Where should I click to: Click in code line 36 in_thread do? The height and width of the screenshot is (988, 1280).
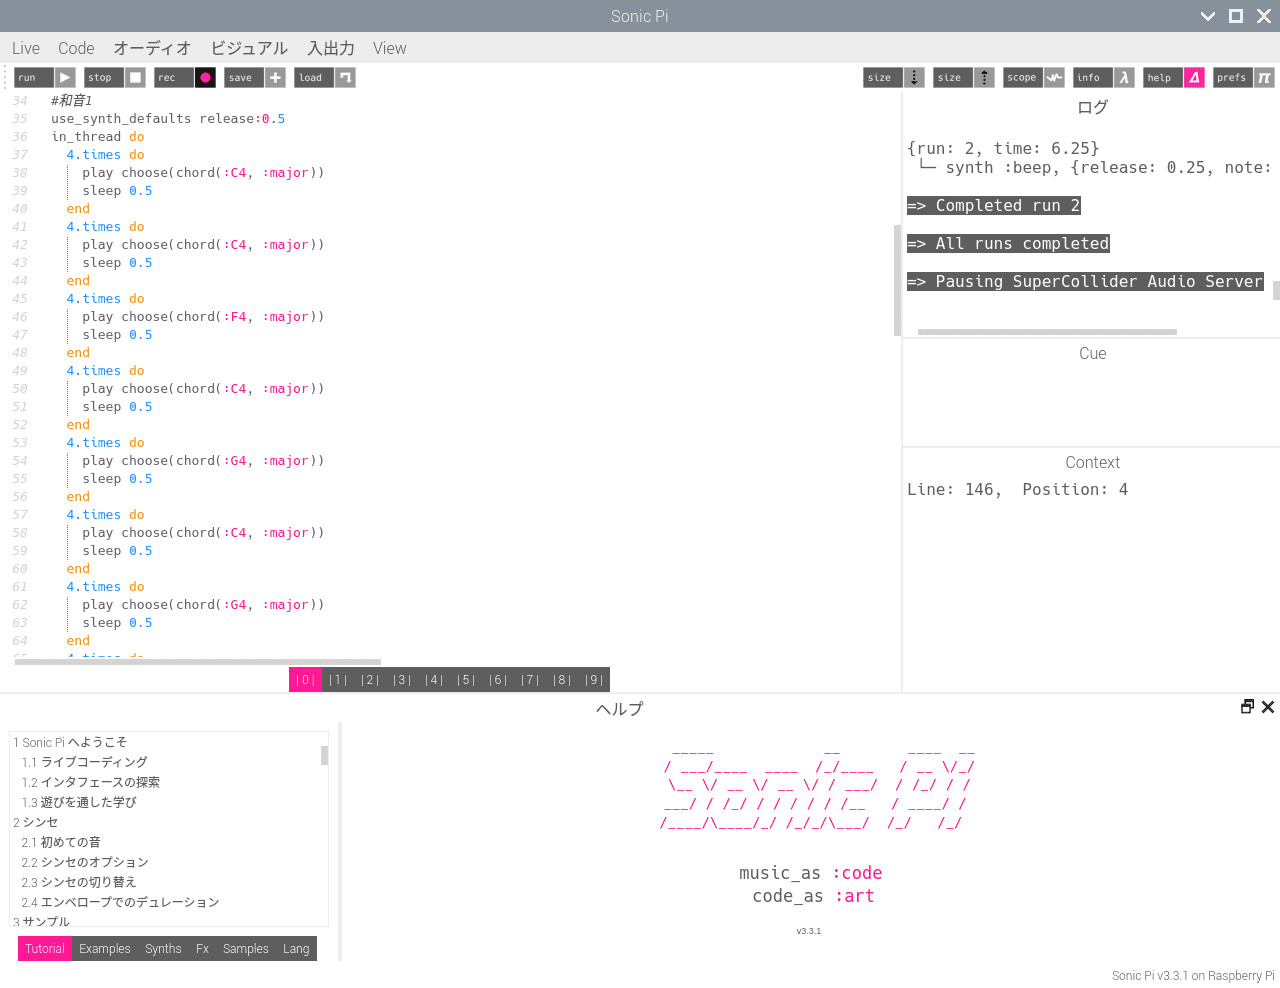(98, 137)
